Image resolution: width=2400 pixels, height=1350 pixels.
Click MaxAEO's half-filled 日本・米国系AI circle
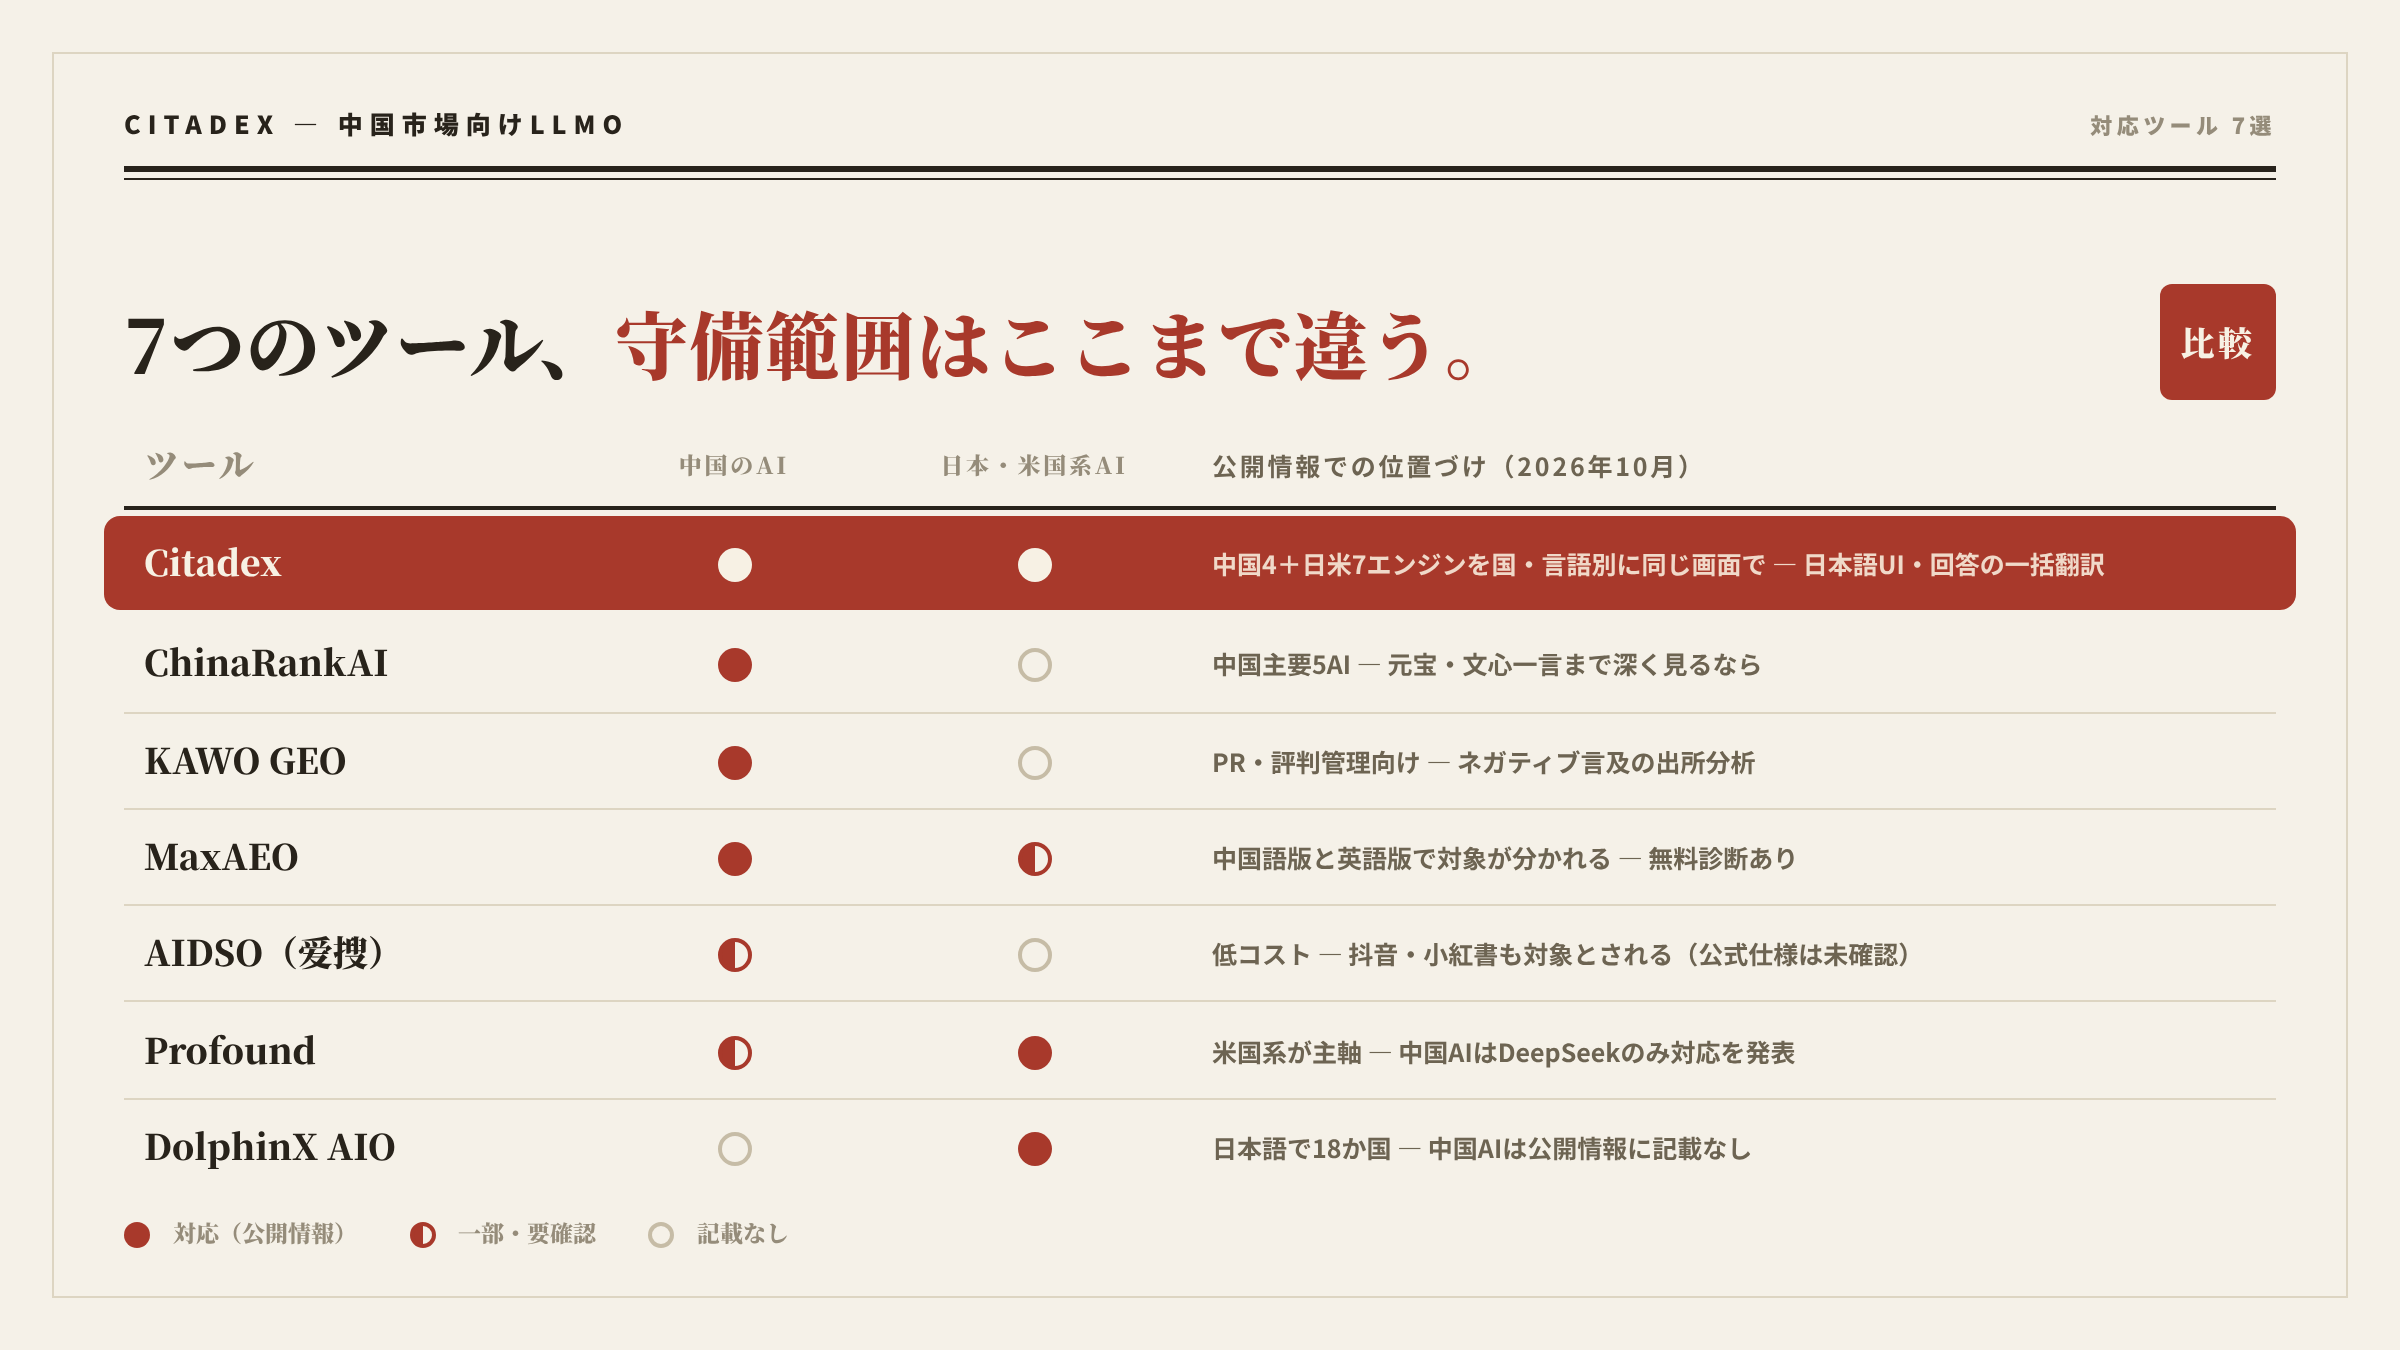1035,859
